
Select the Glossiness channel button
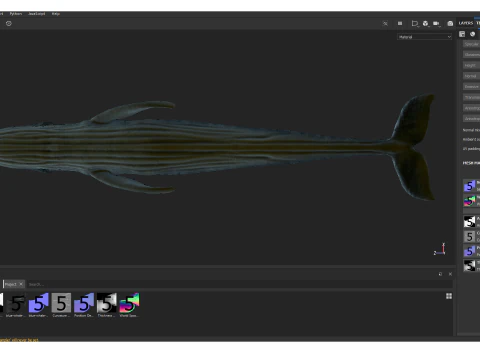point(471,55)
